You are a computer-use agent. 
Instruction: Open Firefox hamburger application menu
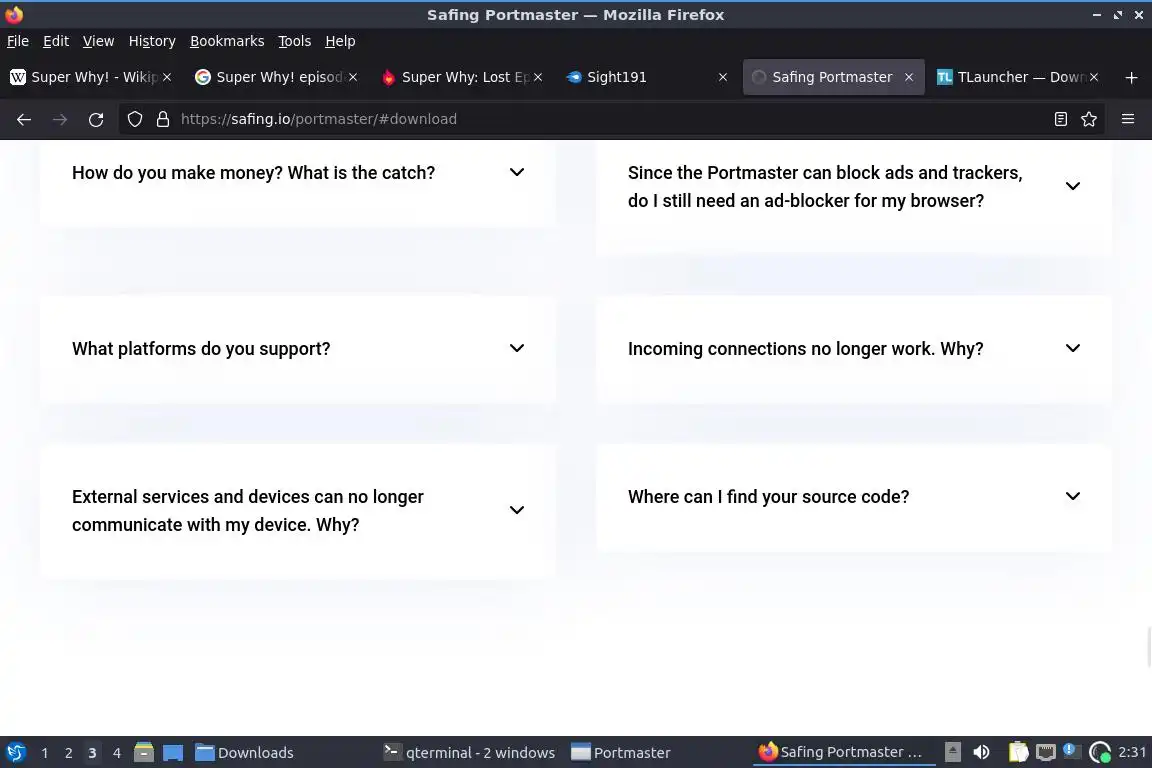pyautogui.click(x=1128, y=119)
